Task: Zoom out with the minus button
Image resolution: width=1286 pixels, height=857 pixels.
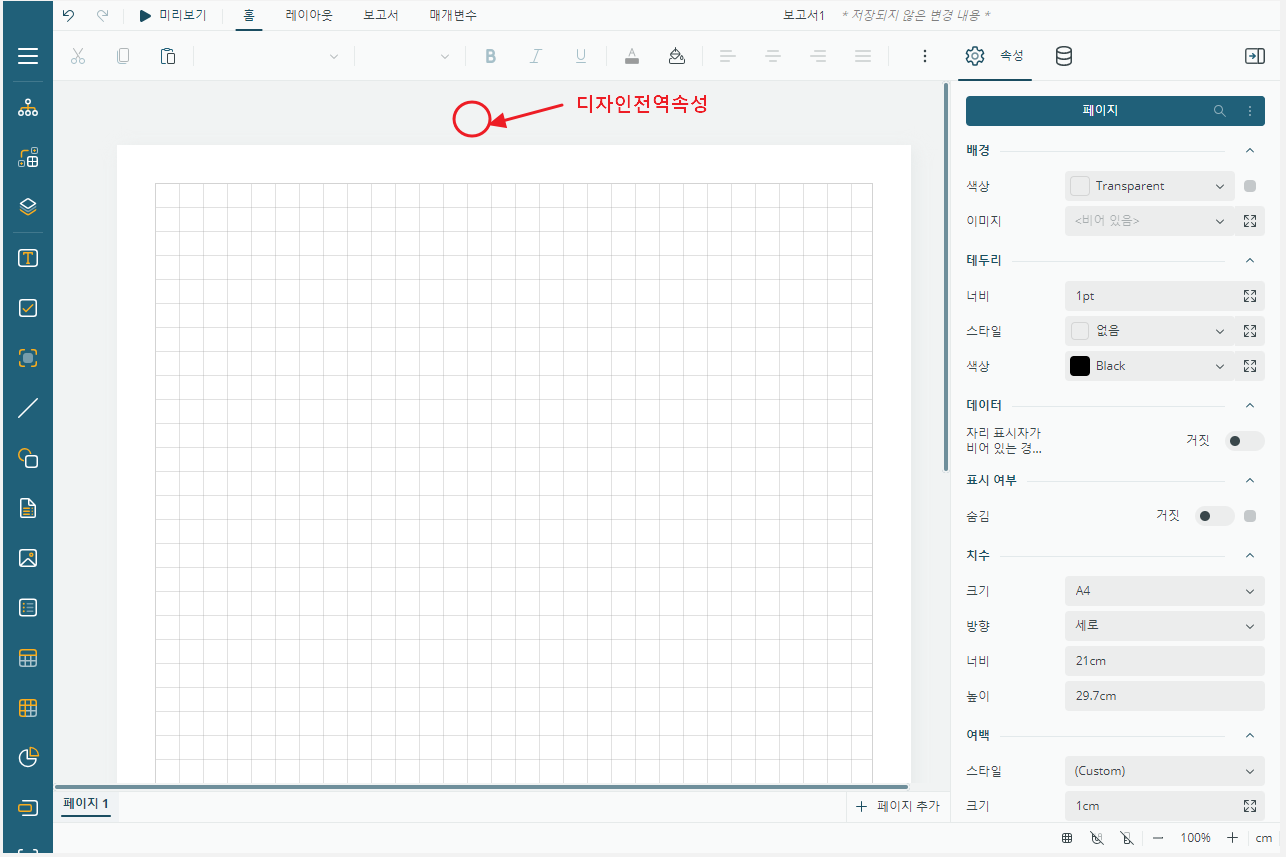Action: (x=1158, y=838)
